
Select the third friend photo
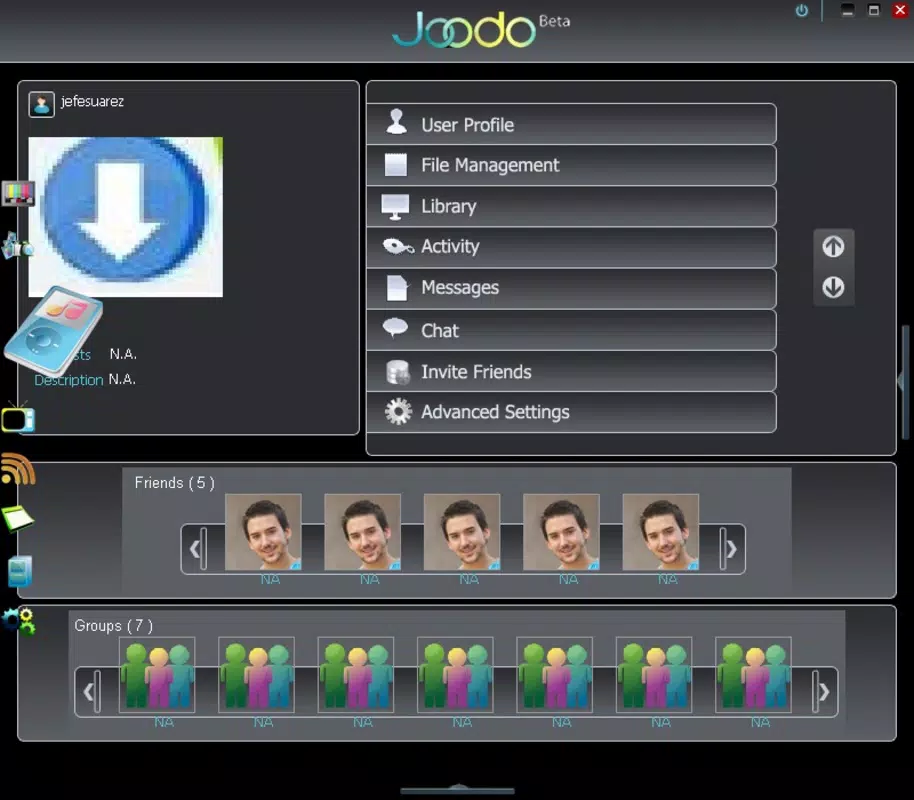(462, 532)
